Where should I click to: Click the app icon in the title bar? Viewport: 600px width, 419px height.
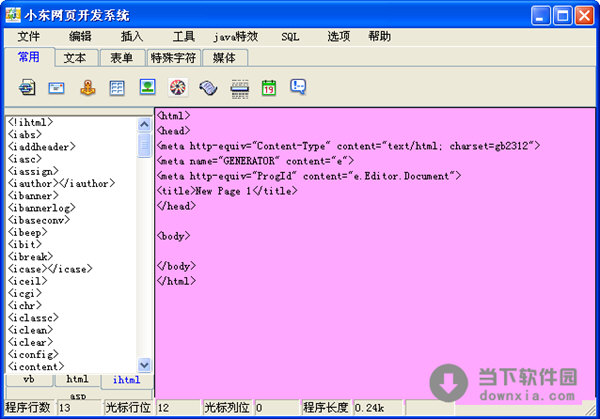(x=13, y=15)
